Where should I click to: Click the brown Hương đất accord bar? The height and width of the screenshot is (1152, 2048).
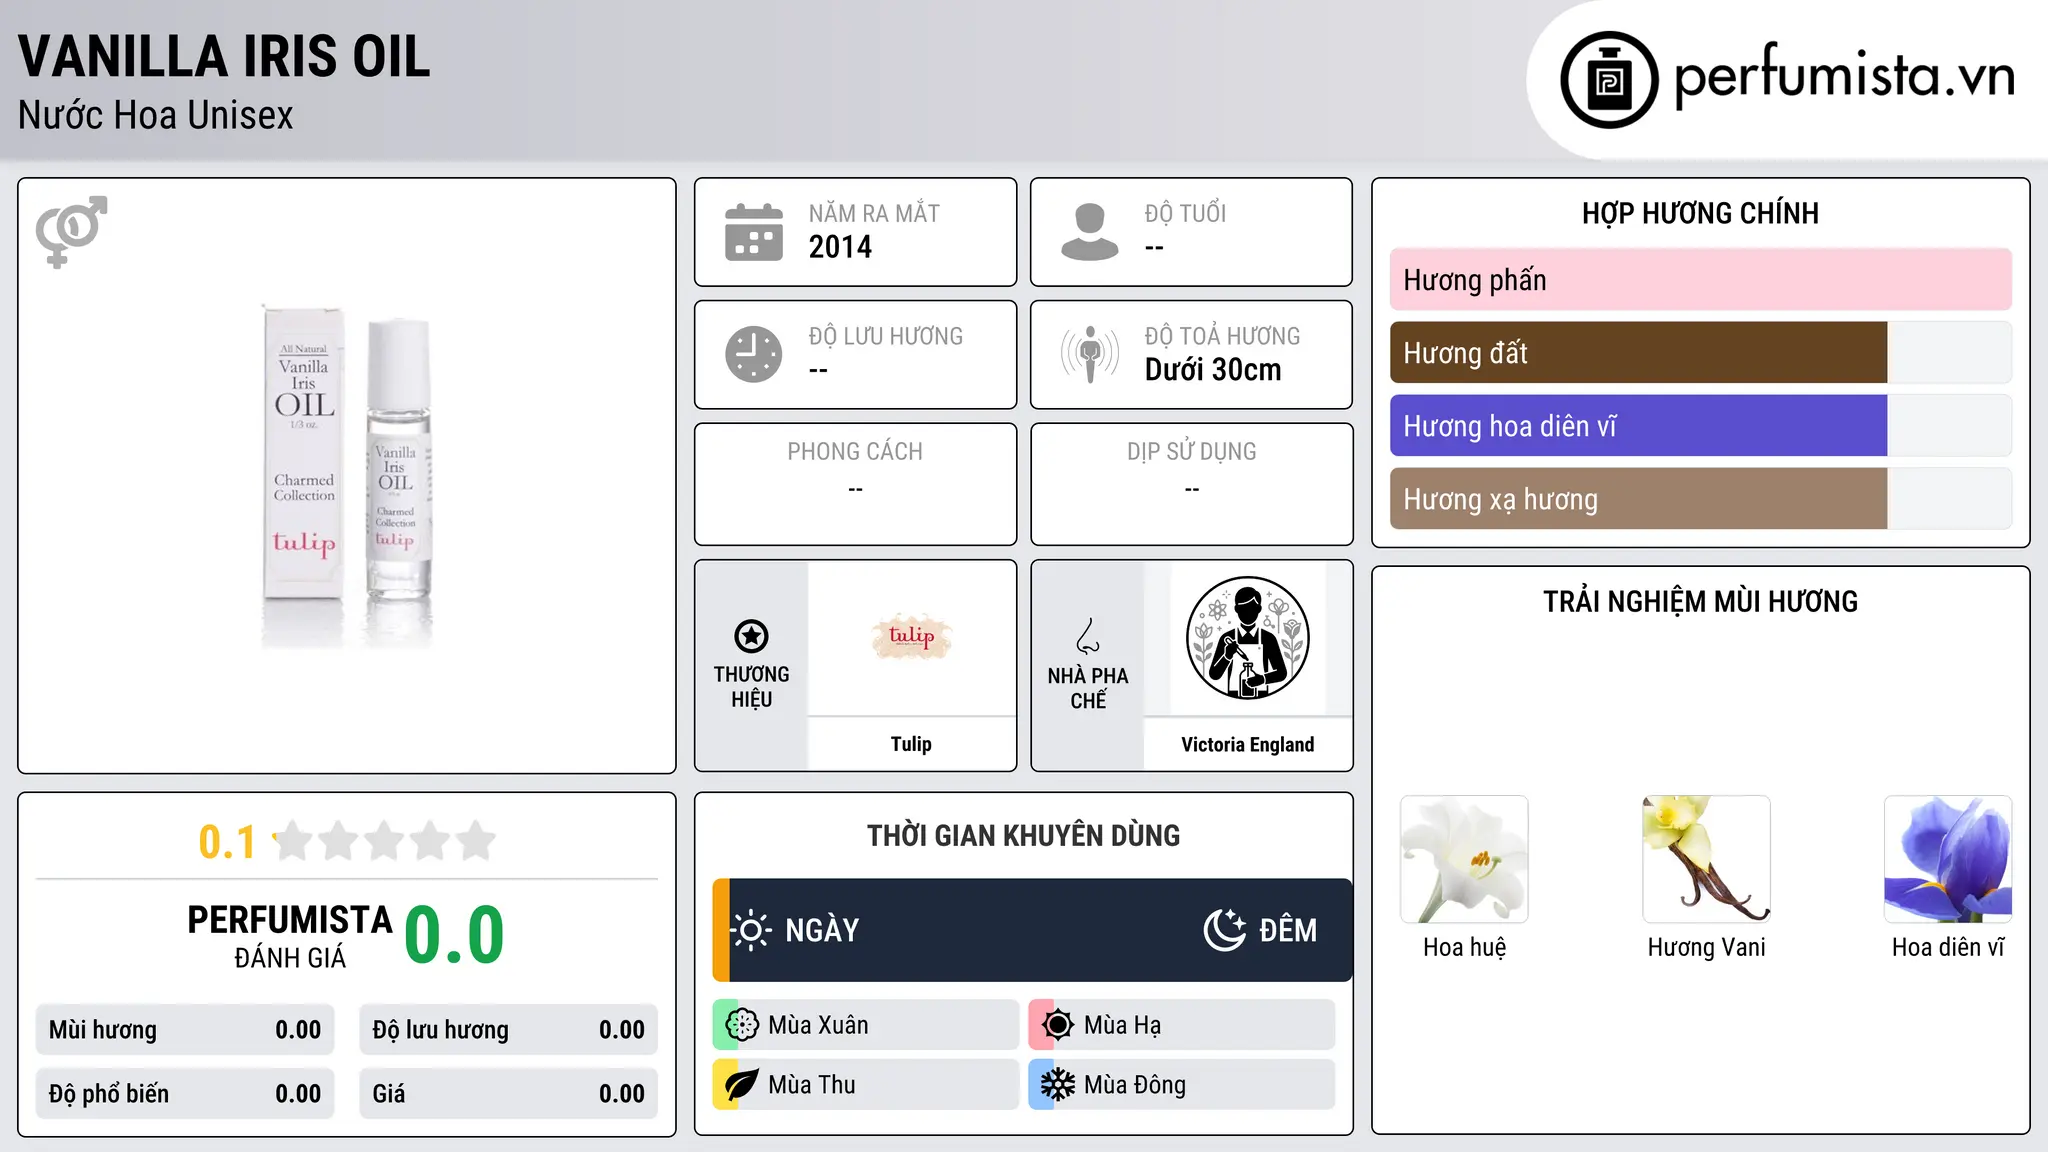[1638, 353]
